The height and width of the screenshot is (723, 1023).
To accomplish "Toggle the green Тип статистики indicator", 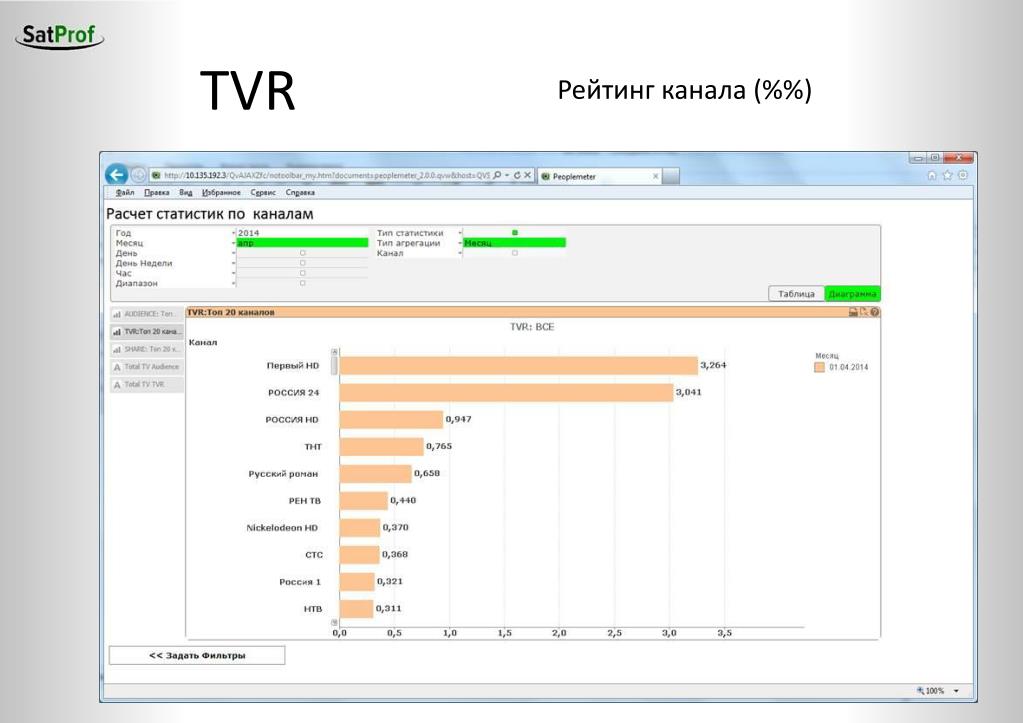I will pos(515,232).
